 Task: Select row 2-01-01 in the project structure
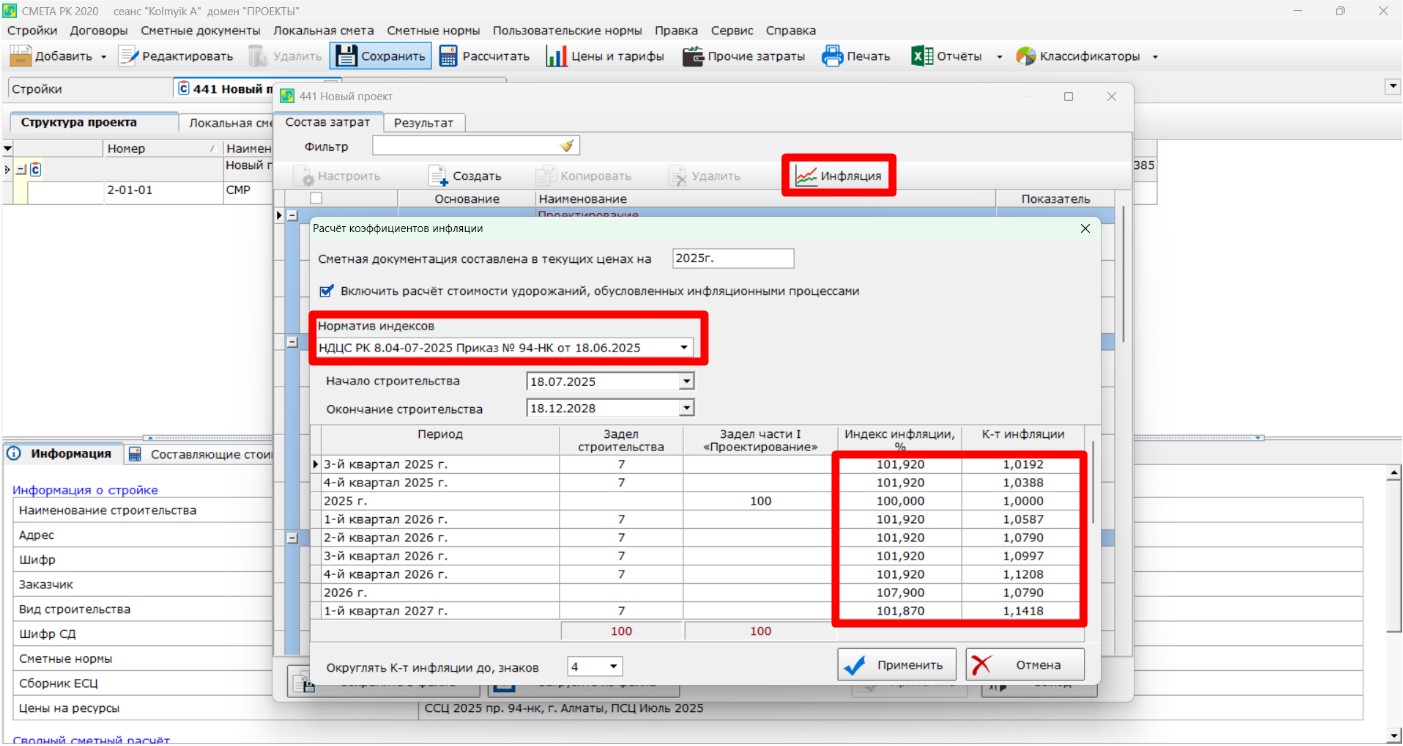point(140,190)
